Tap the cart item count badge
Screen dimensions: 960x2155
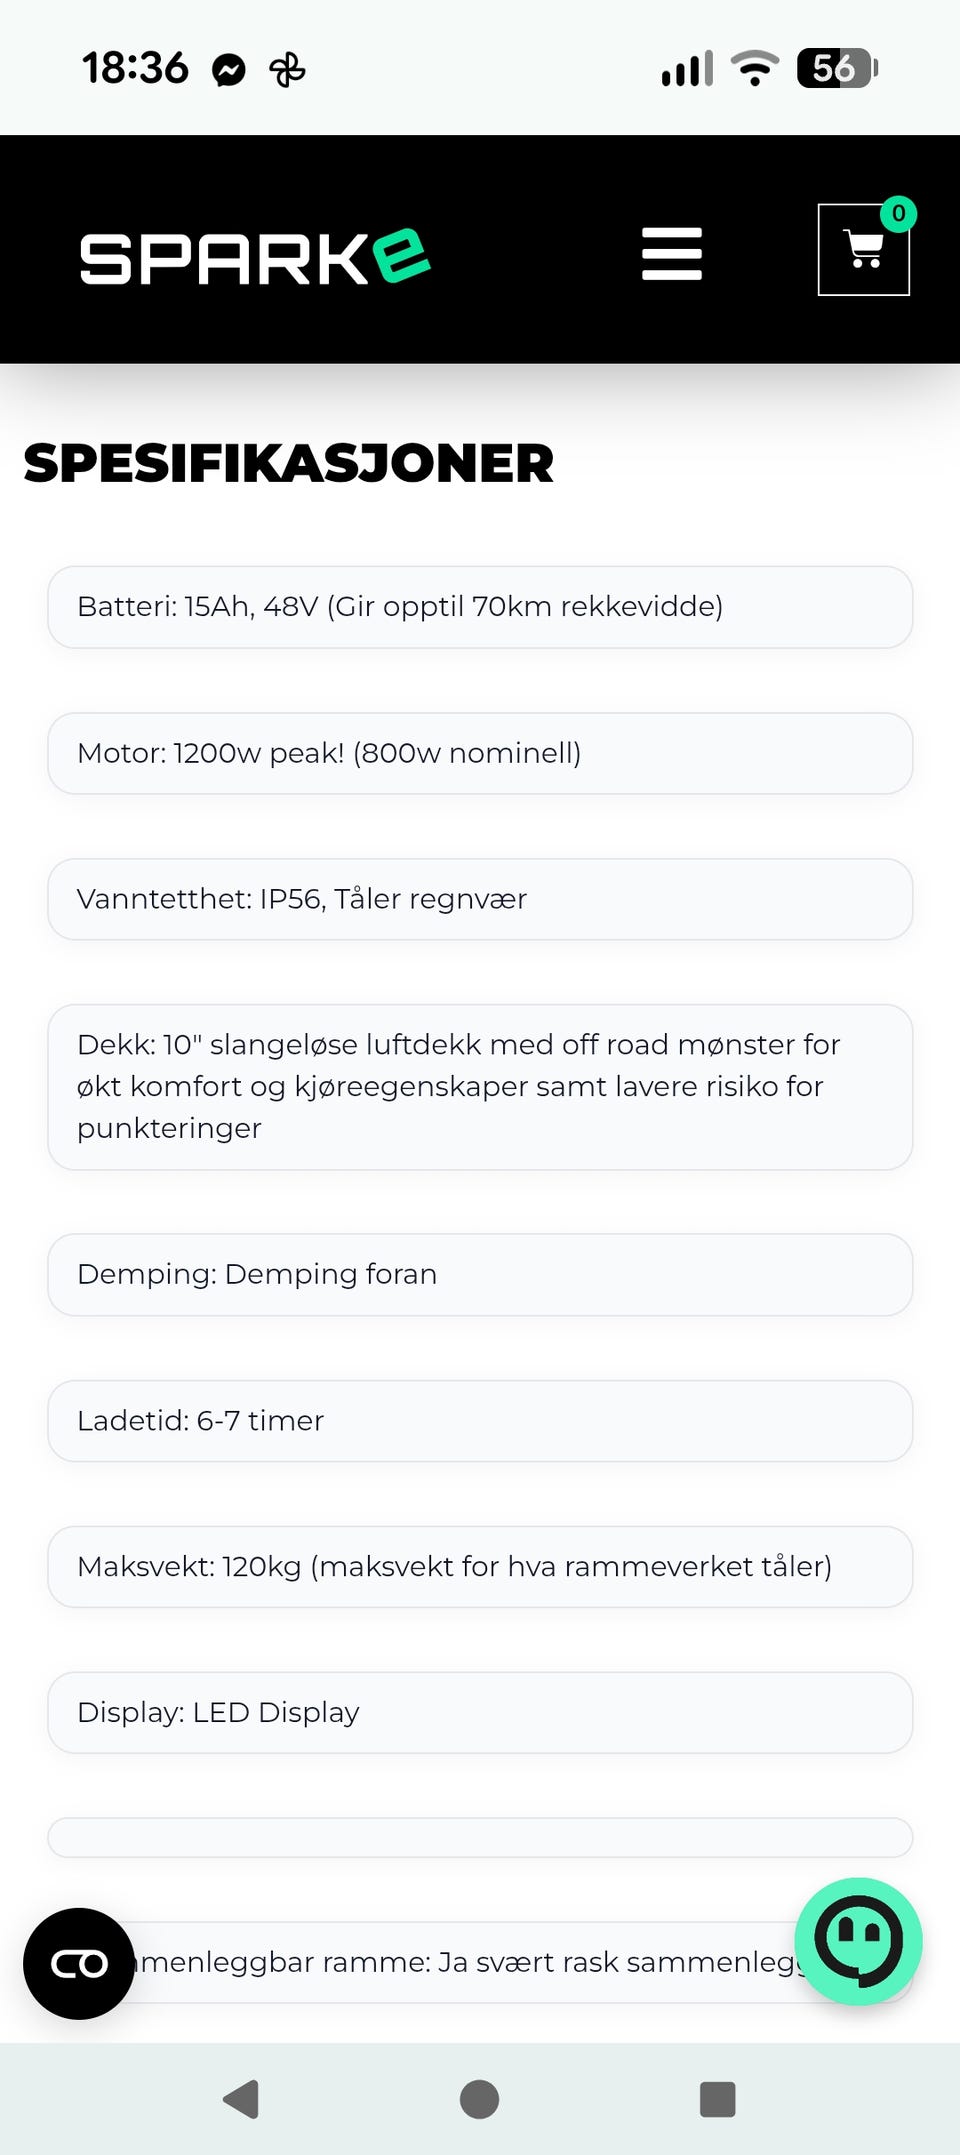(x=899, y=213)
